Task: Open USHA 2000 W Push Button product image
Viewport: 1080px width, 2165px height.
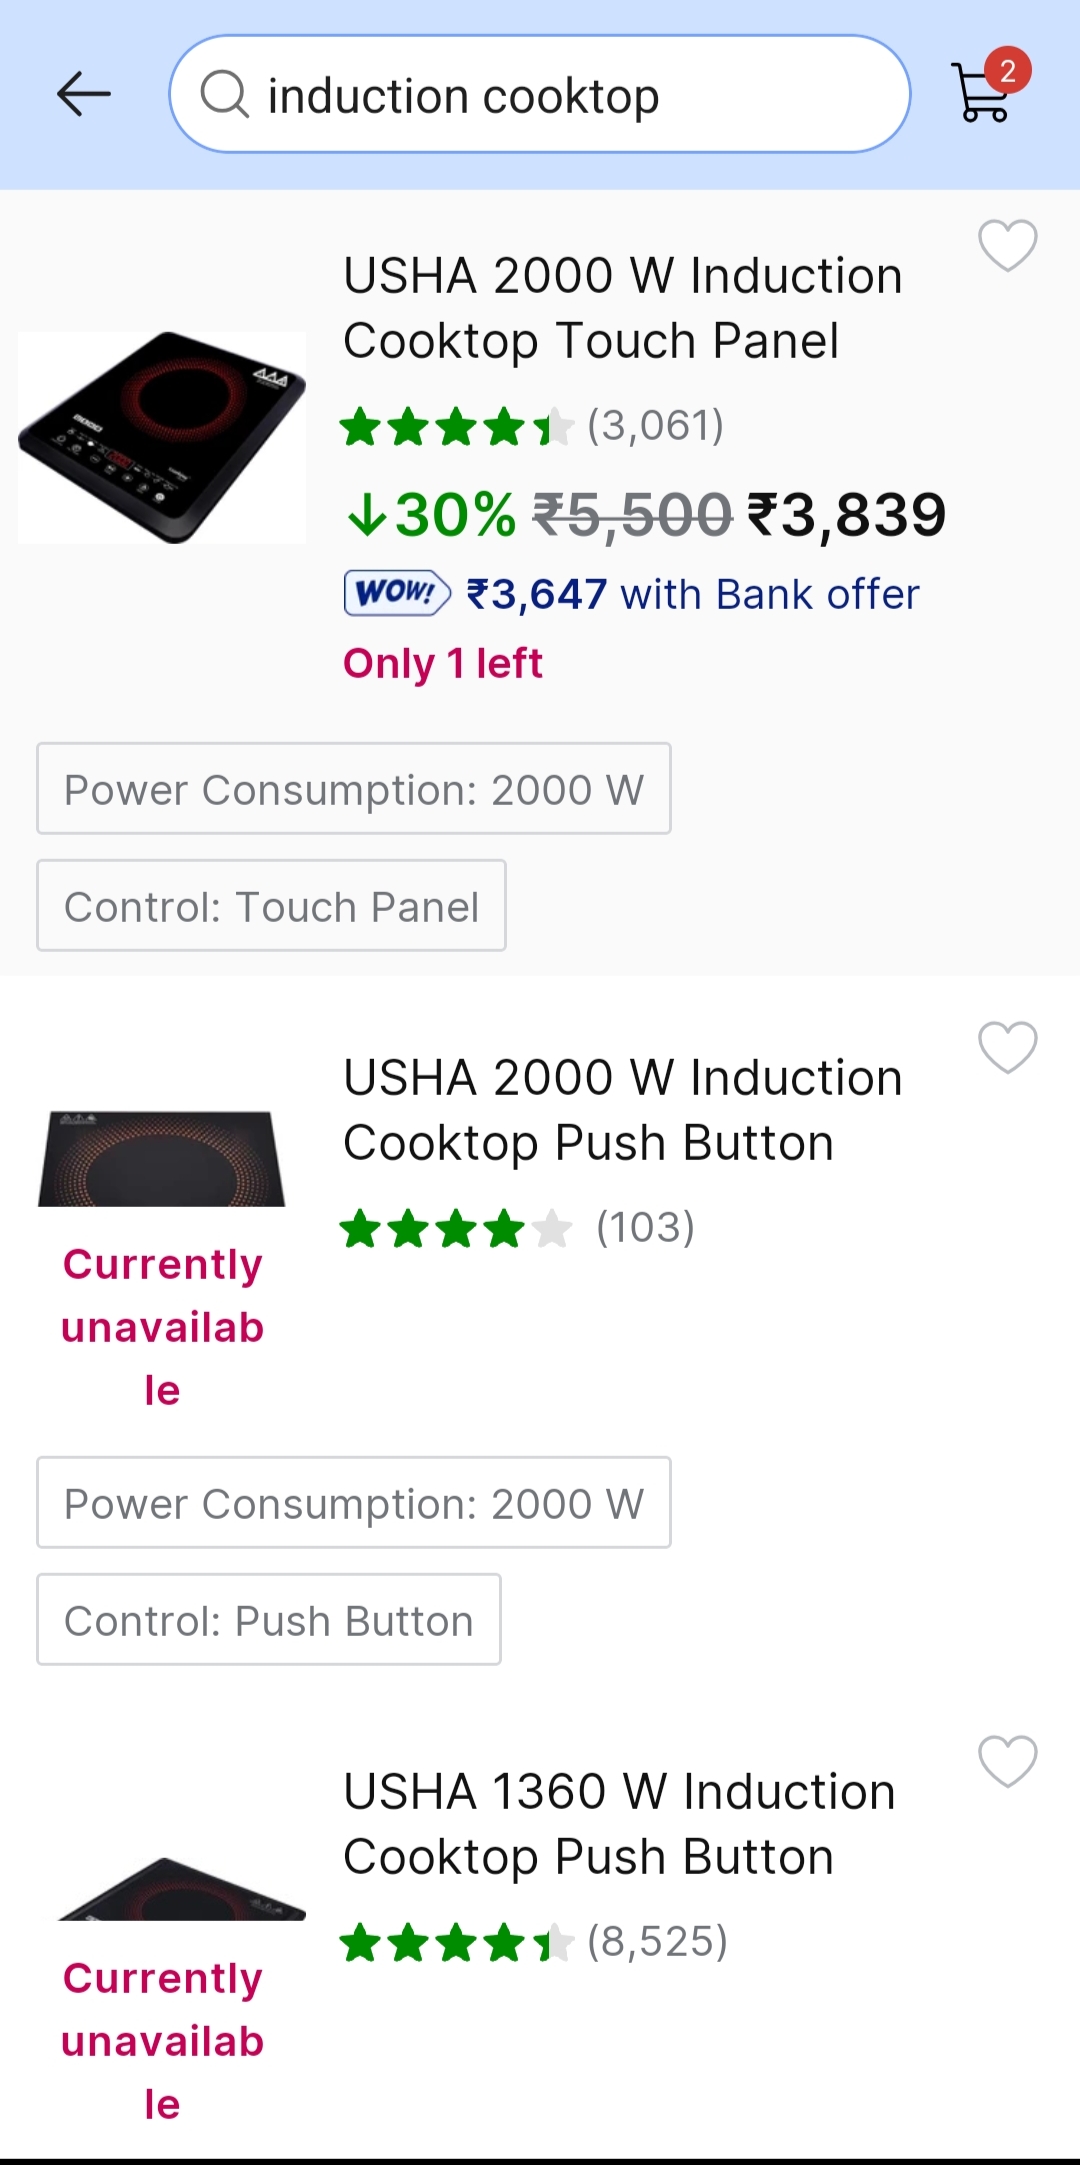Action: point(162,1158)
